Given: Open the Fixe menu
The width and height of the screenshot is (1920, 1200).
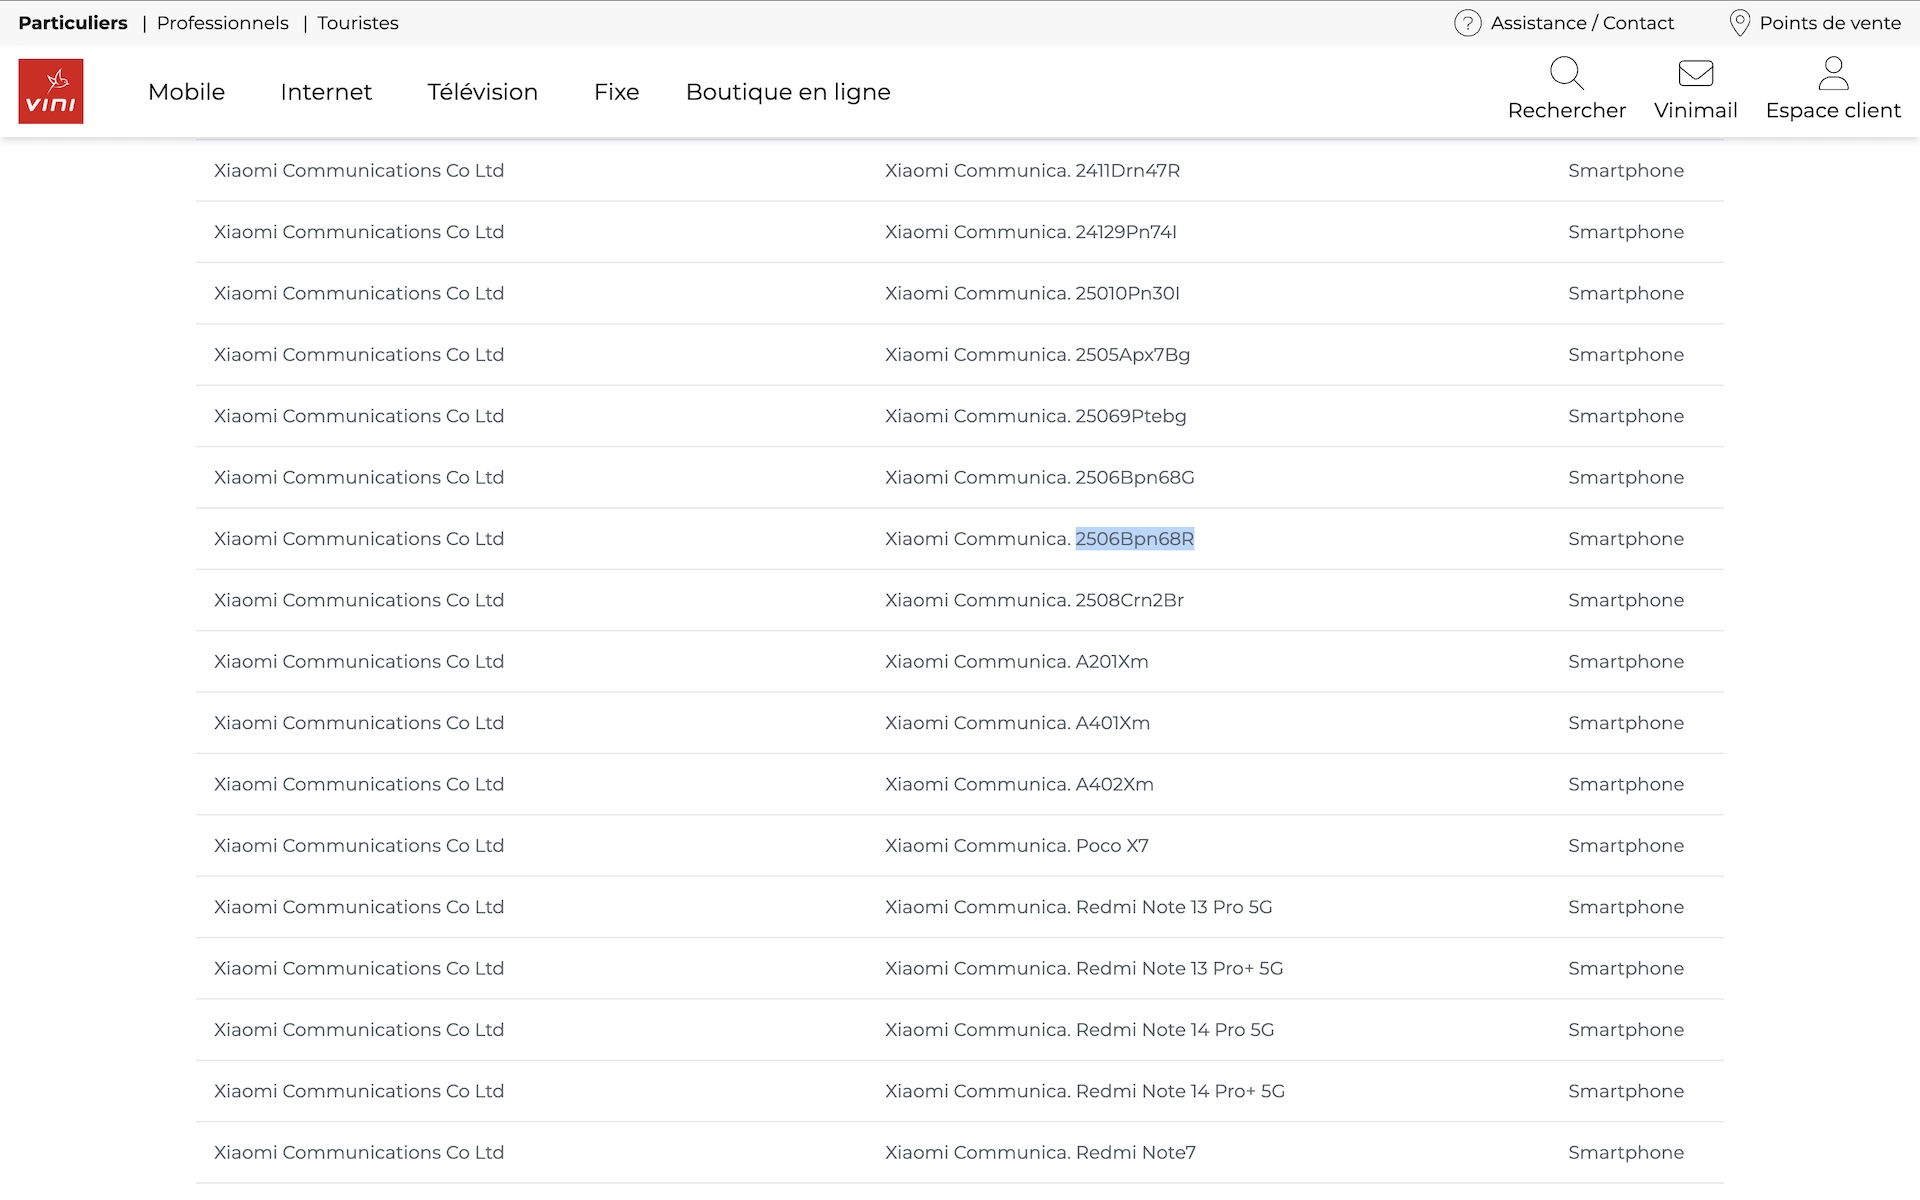Looking at the screenshot, I should [x=616, y=92].
